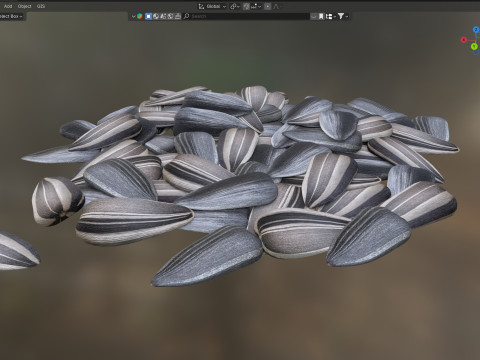
Task: Open the Global orientation dropdown
Action: click(x=216, y=6)
